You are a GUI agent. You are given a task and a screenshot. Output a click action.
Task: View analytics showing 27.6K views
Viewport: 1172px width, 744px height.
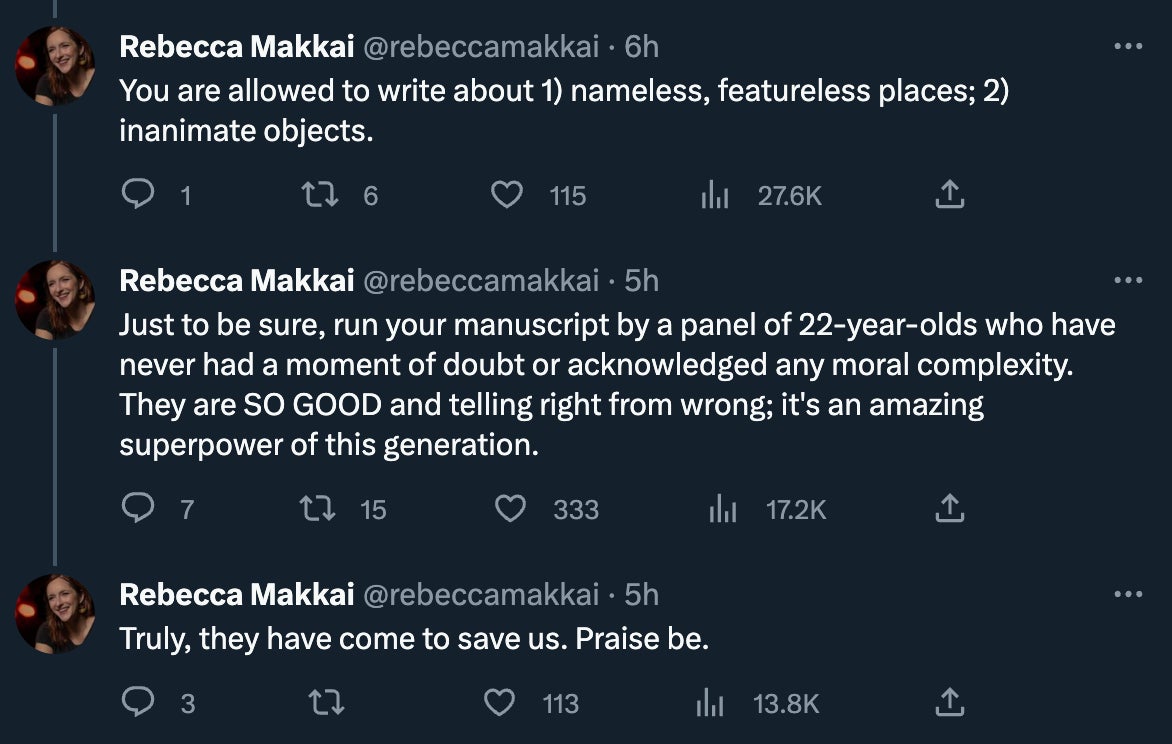pos(712,196)
